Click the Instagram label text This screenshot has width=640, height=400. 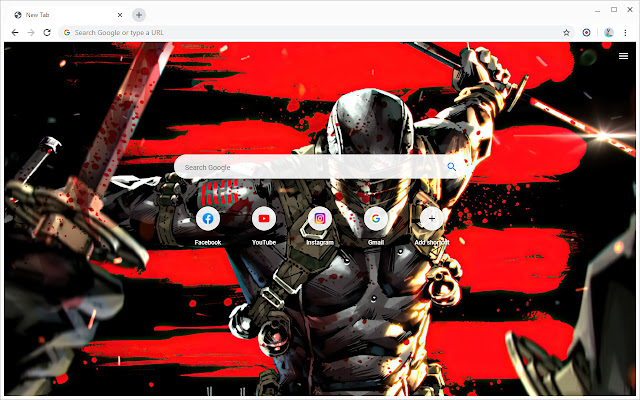(x=320, y=242)
